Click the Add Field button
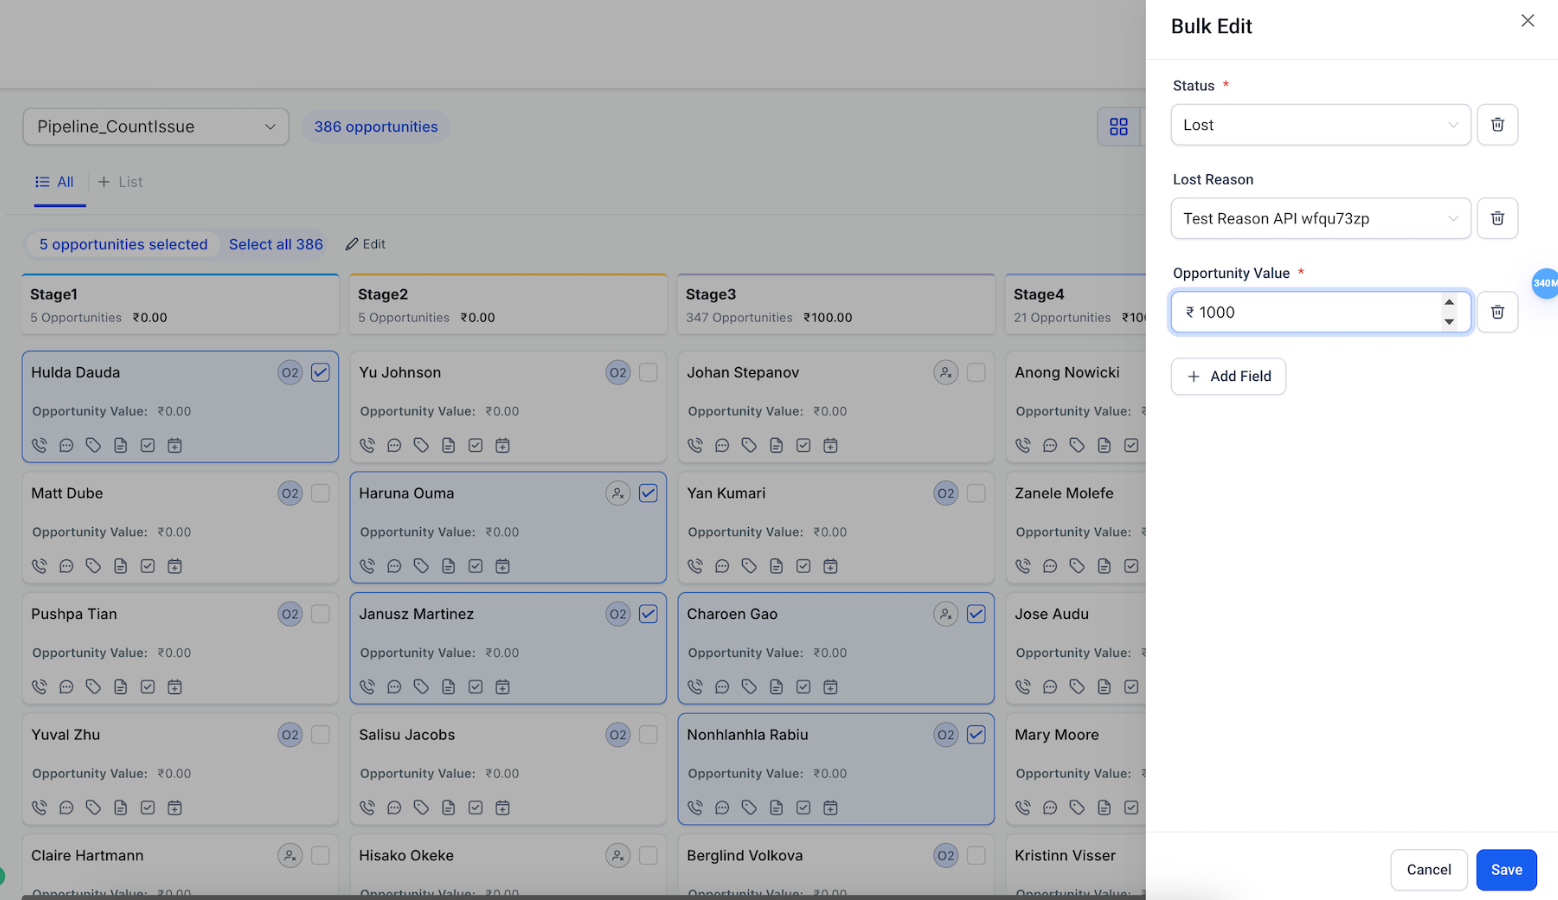Image resolution: width=1558 pixels, height=900 pixels. click(x=1228, y=376)
